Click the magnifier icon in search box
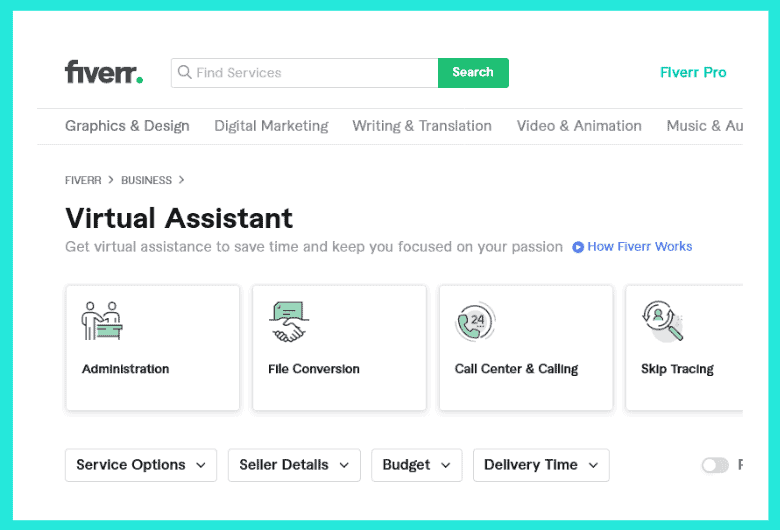The image size is (780, 530). pos(185,72)
